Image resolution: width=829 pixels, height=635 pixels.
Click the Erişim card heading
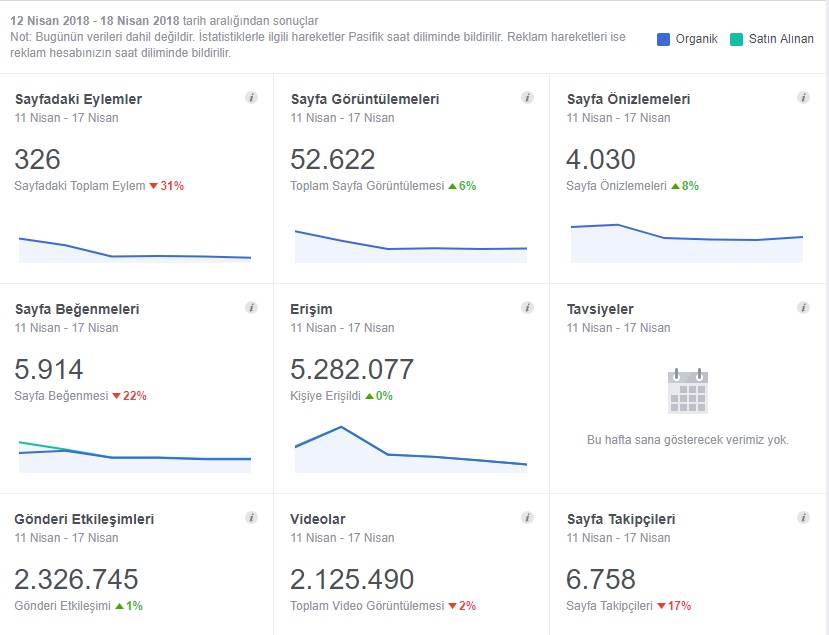311,309
